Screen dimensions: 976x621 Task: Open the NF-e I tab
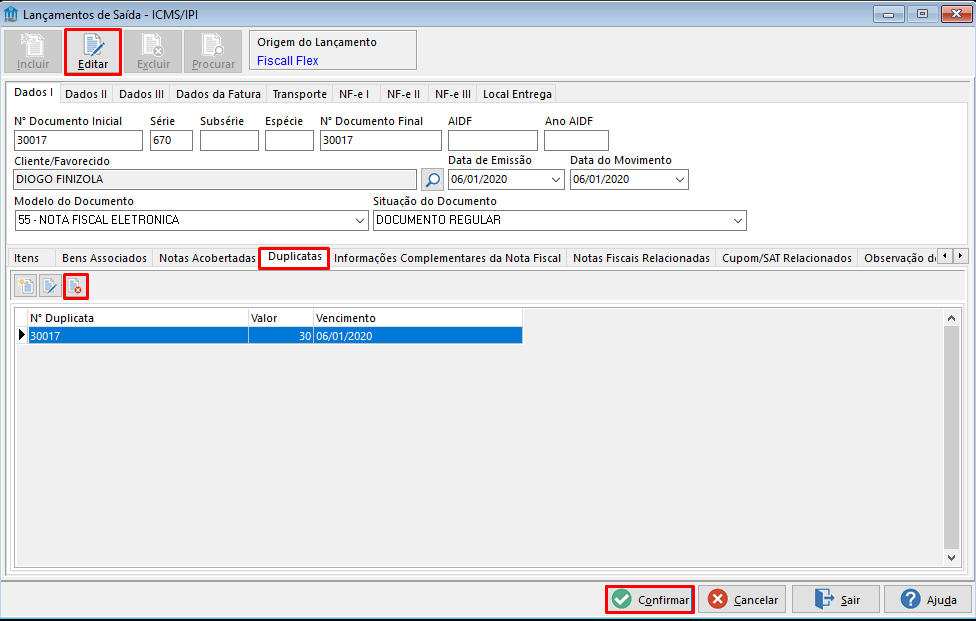(354, 95)
